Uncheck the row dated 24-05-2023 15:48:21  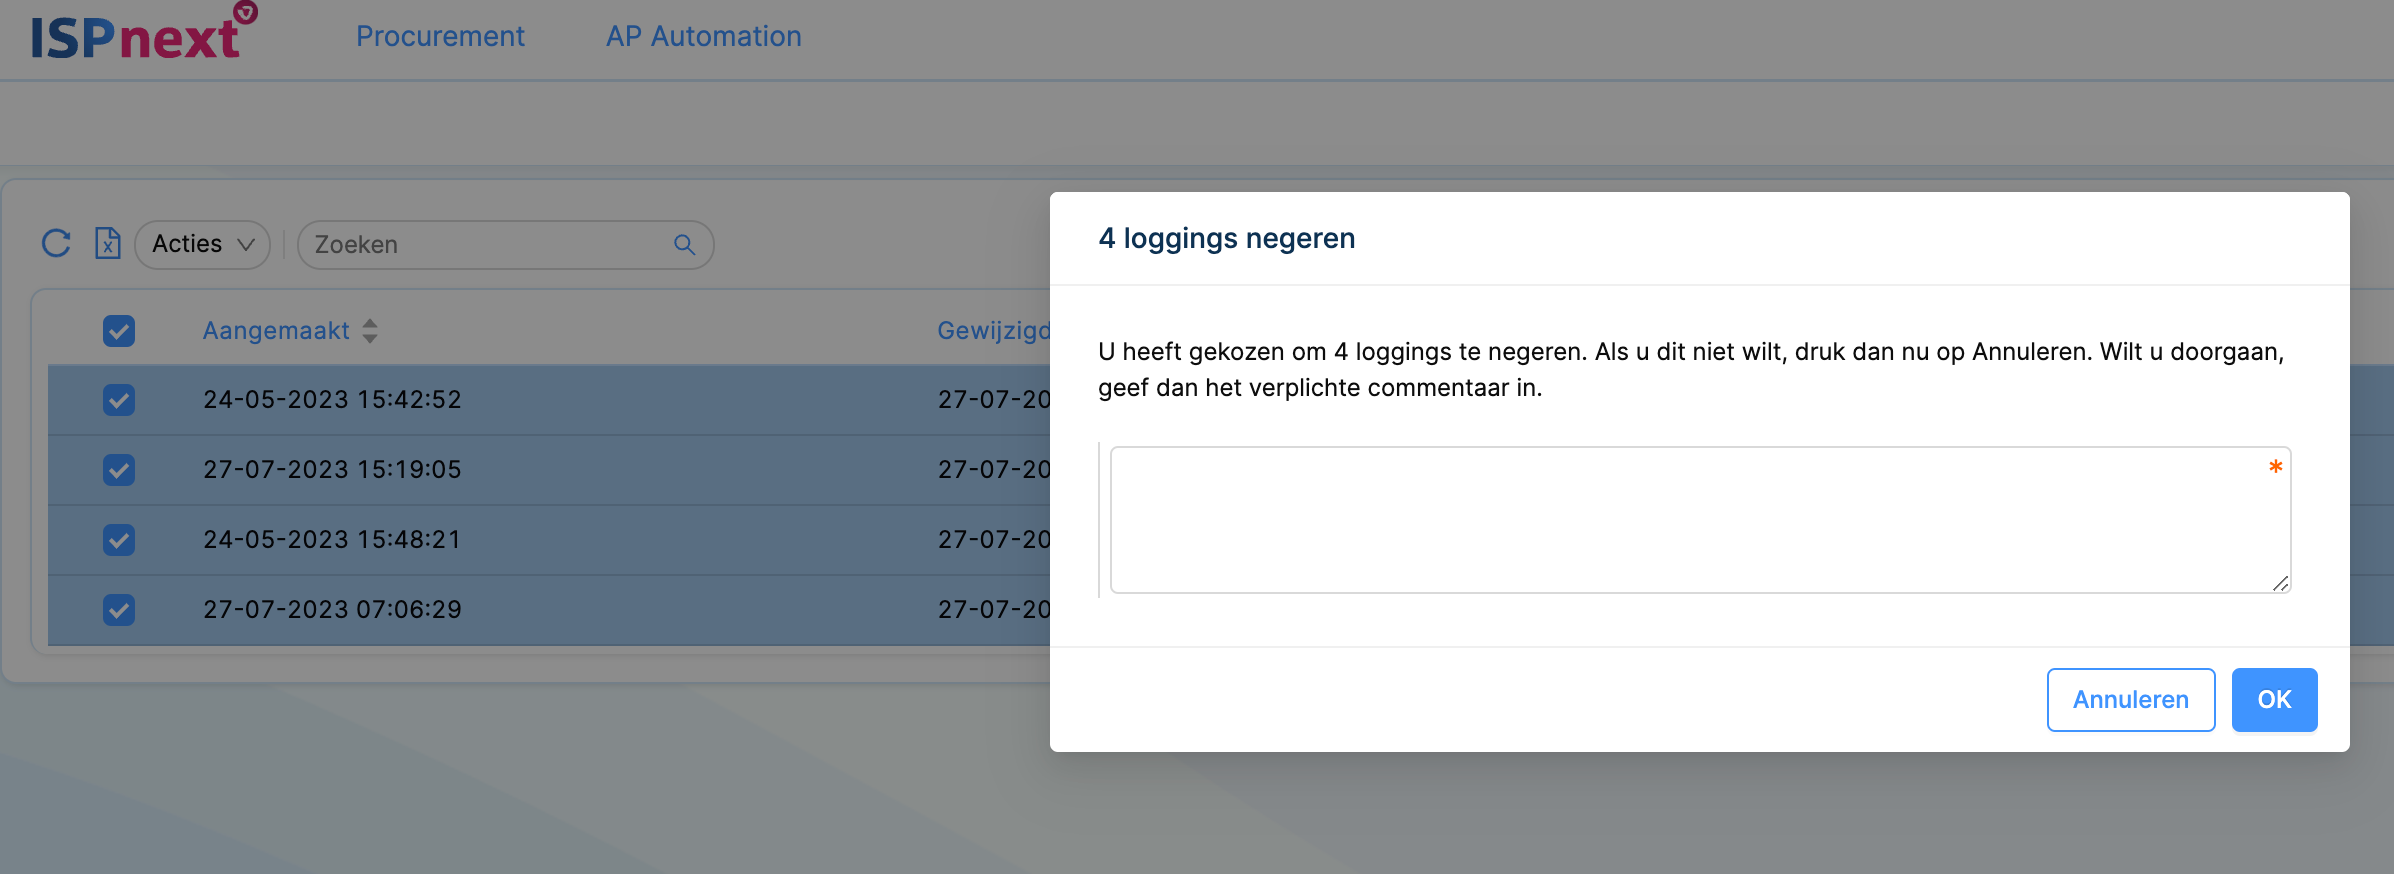coord(119,540)
